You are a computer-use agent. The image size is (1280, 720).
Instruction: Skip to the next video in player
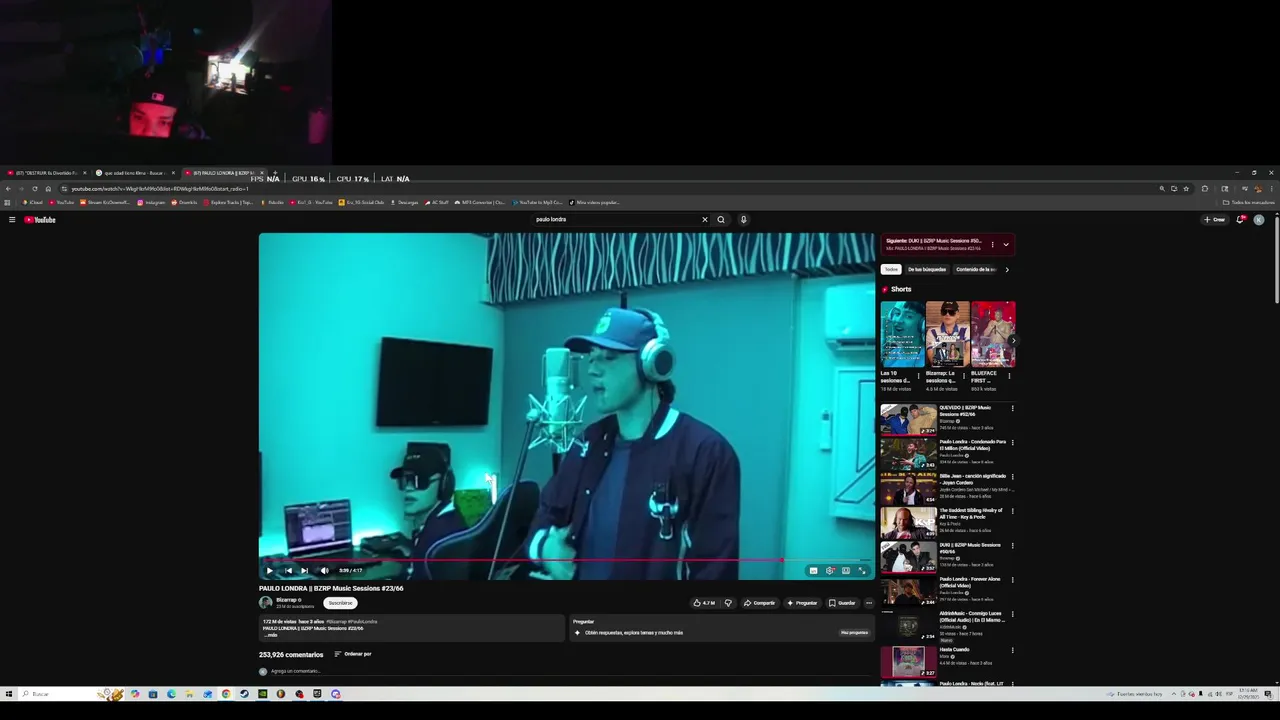(x=305, y=571)
